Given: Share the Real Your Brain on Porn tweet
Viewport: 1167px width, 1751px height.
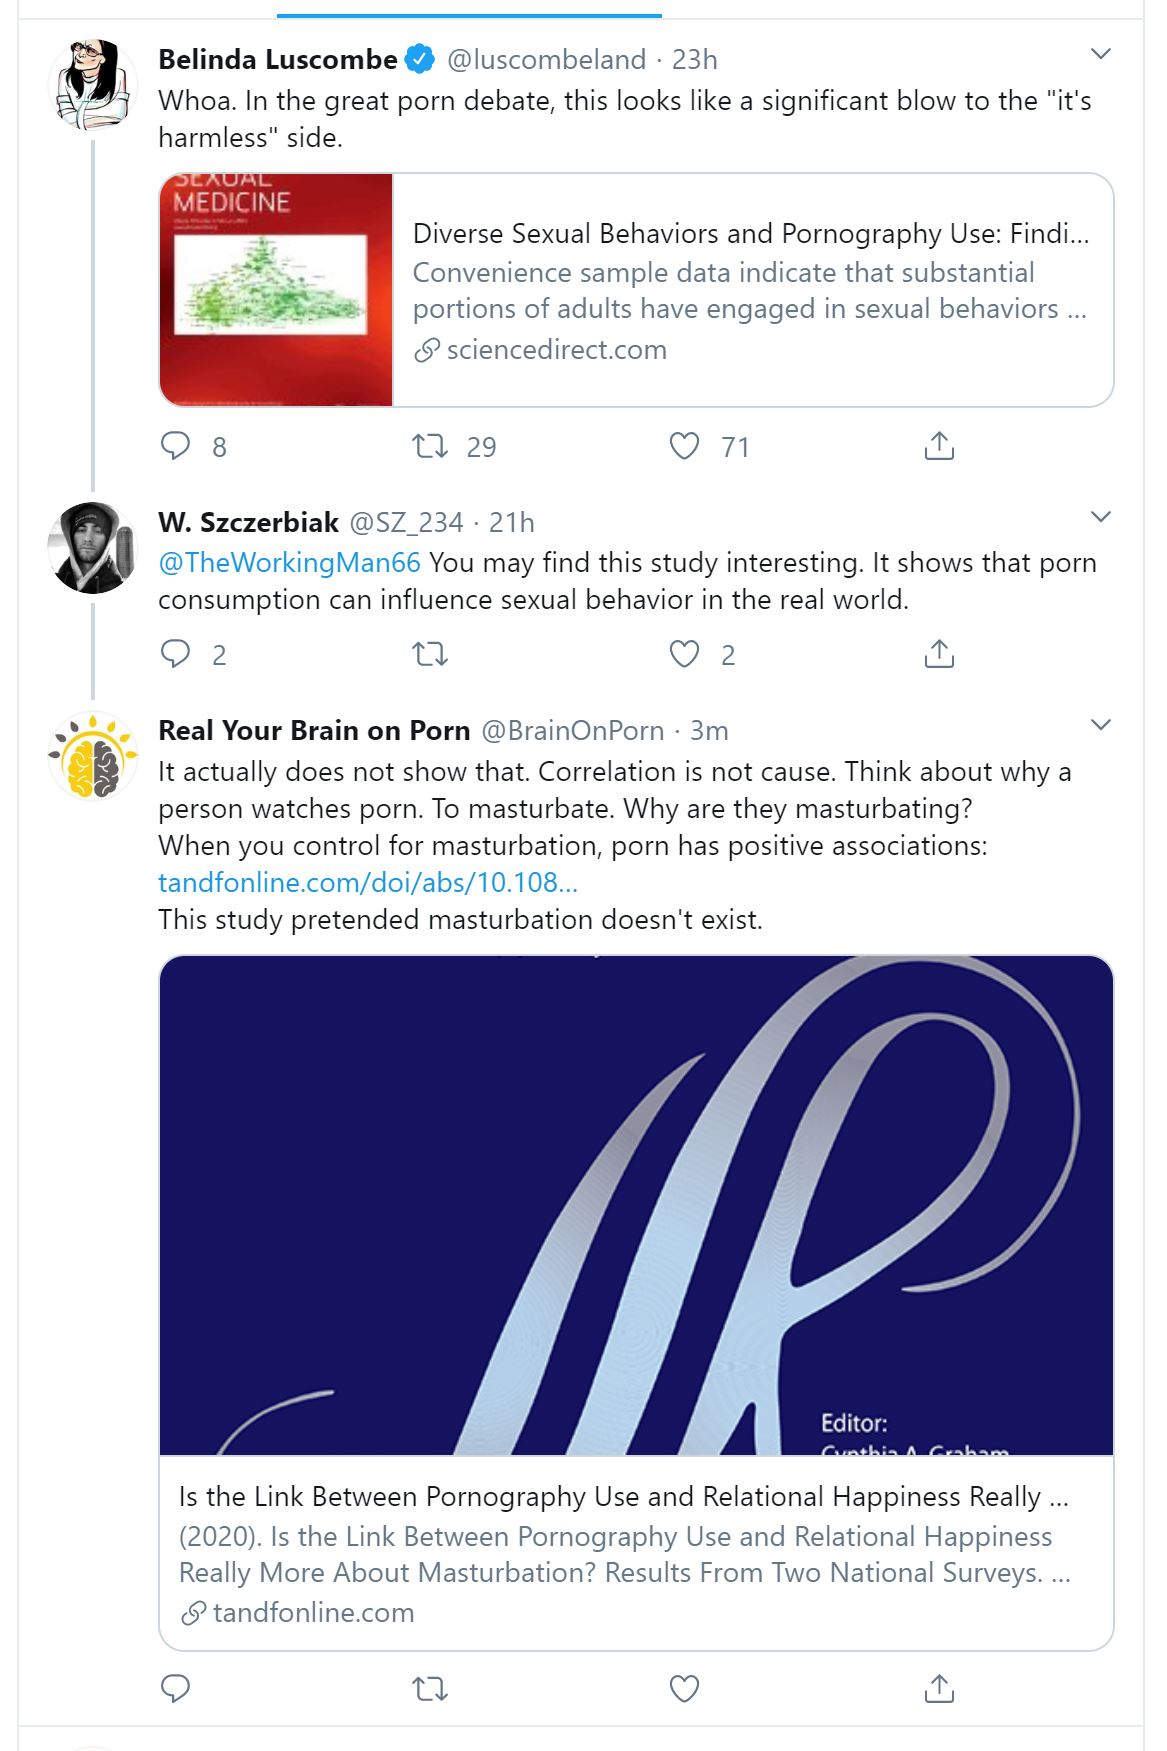Looking at the screenshot, I should click(x=939, y=1689).
